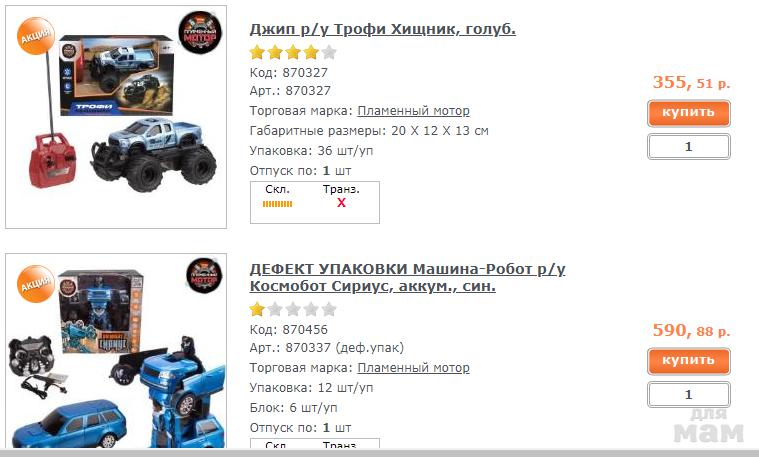Click the fifth star of Космобот Сириус rating

point(329,309)
